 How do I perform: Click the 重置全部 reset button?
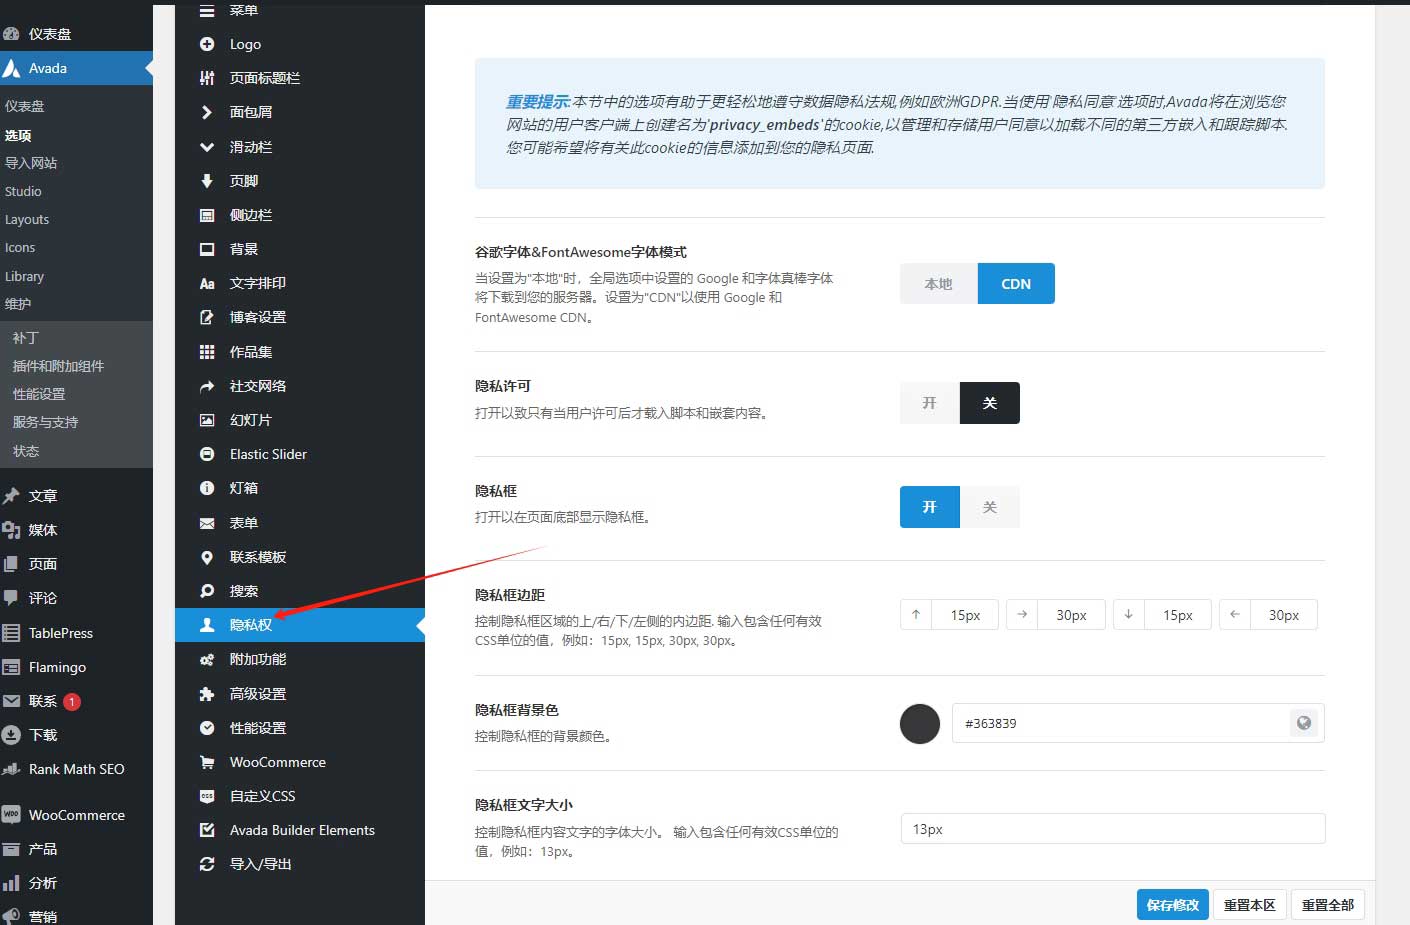pos(1327,904)
